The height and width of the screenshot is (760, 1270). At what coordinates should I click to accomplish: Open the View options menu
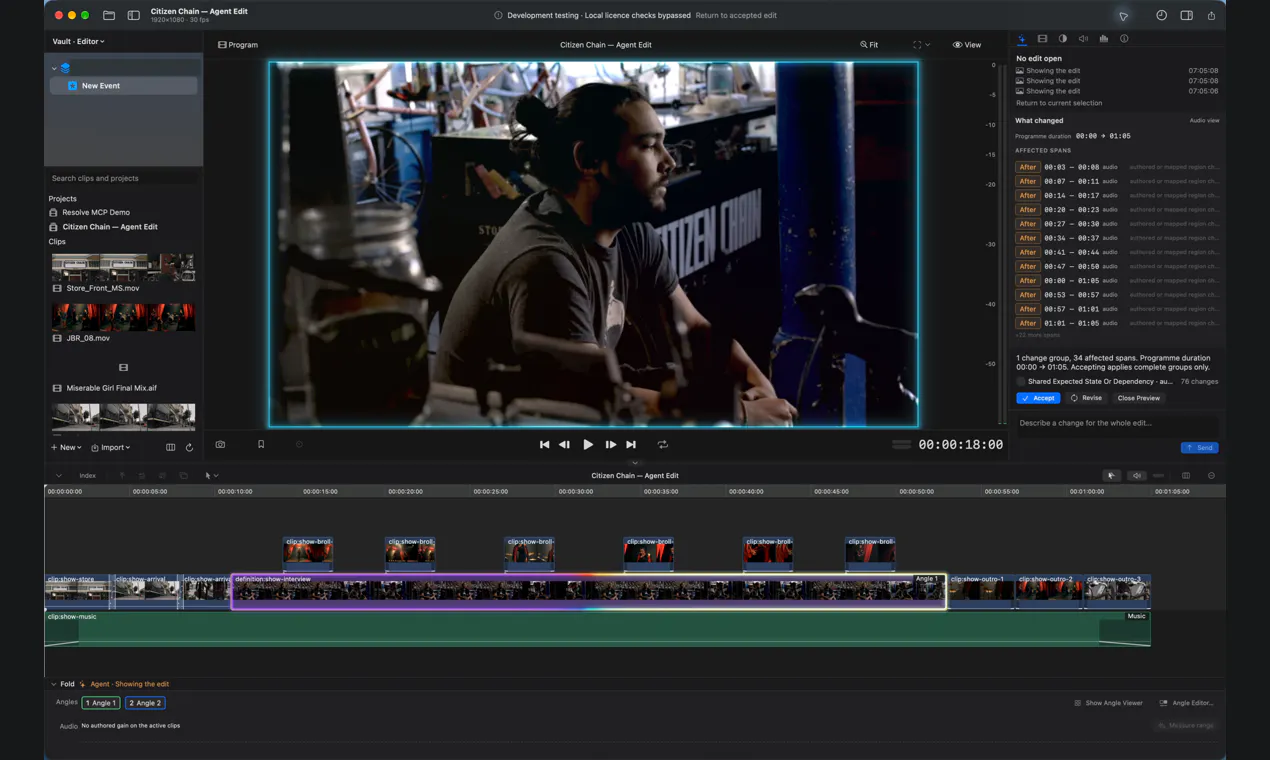coord(967,45)
